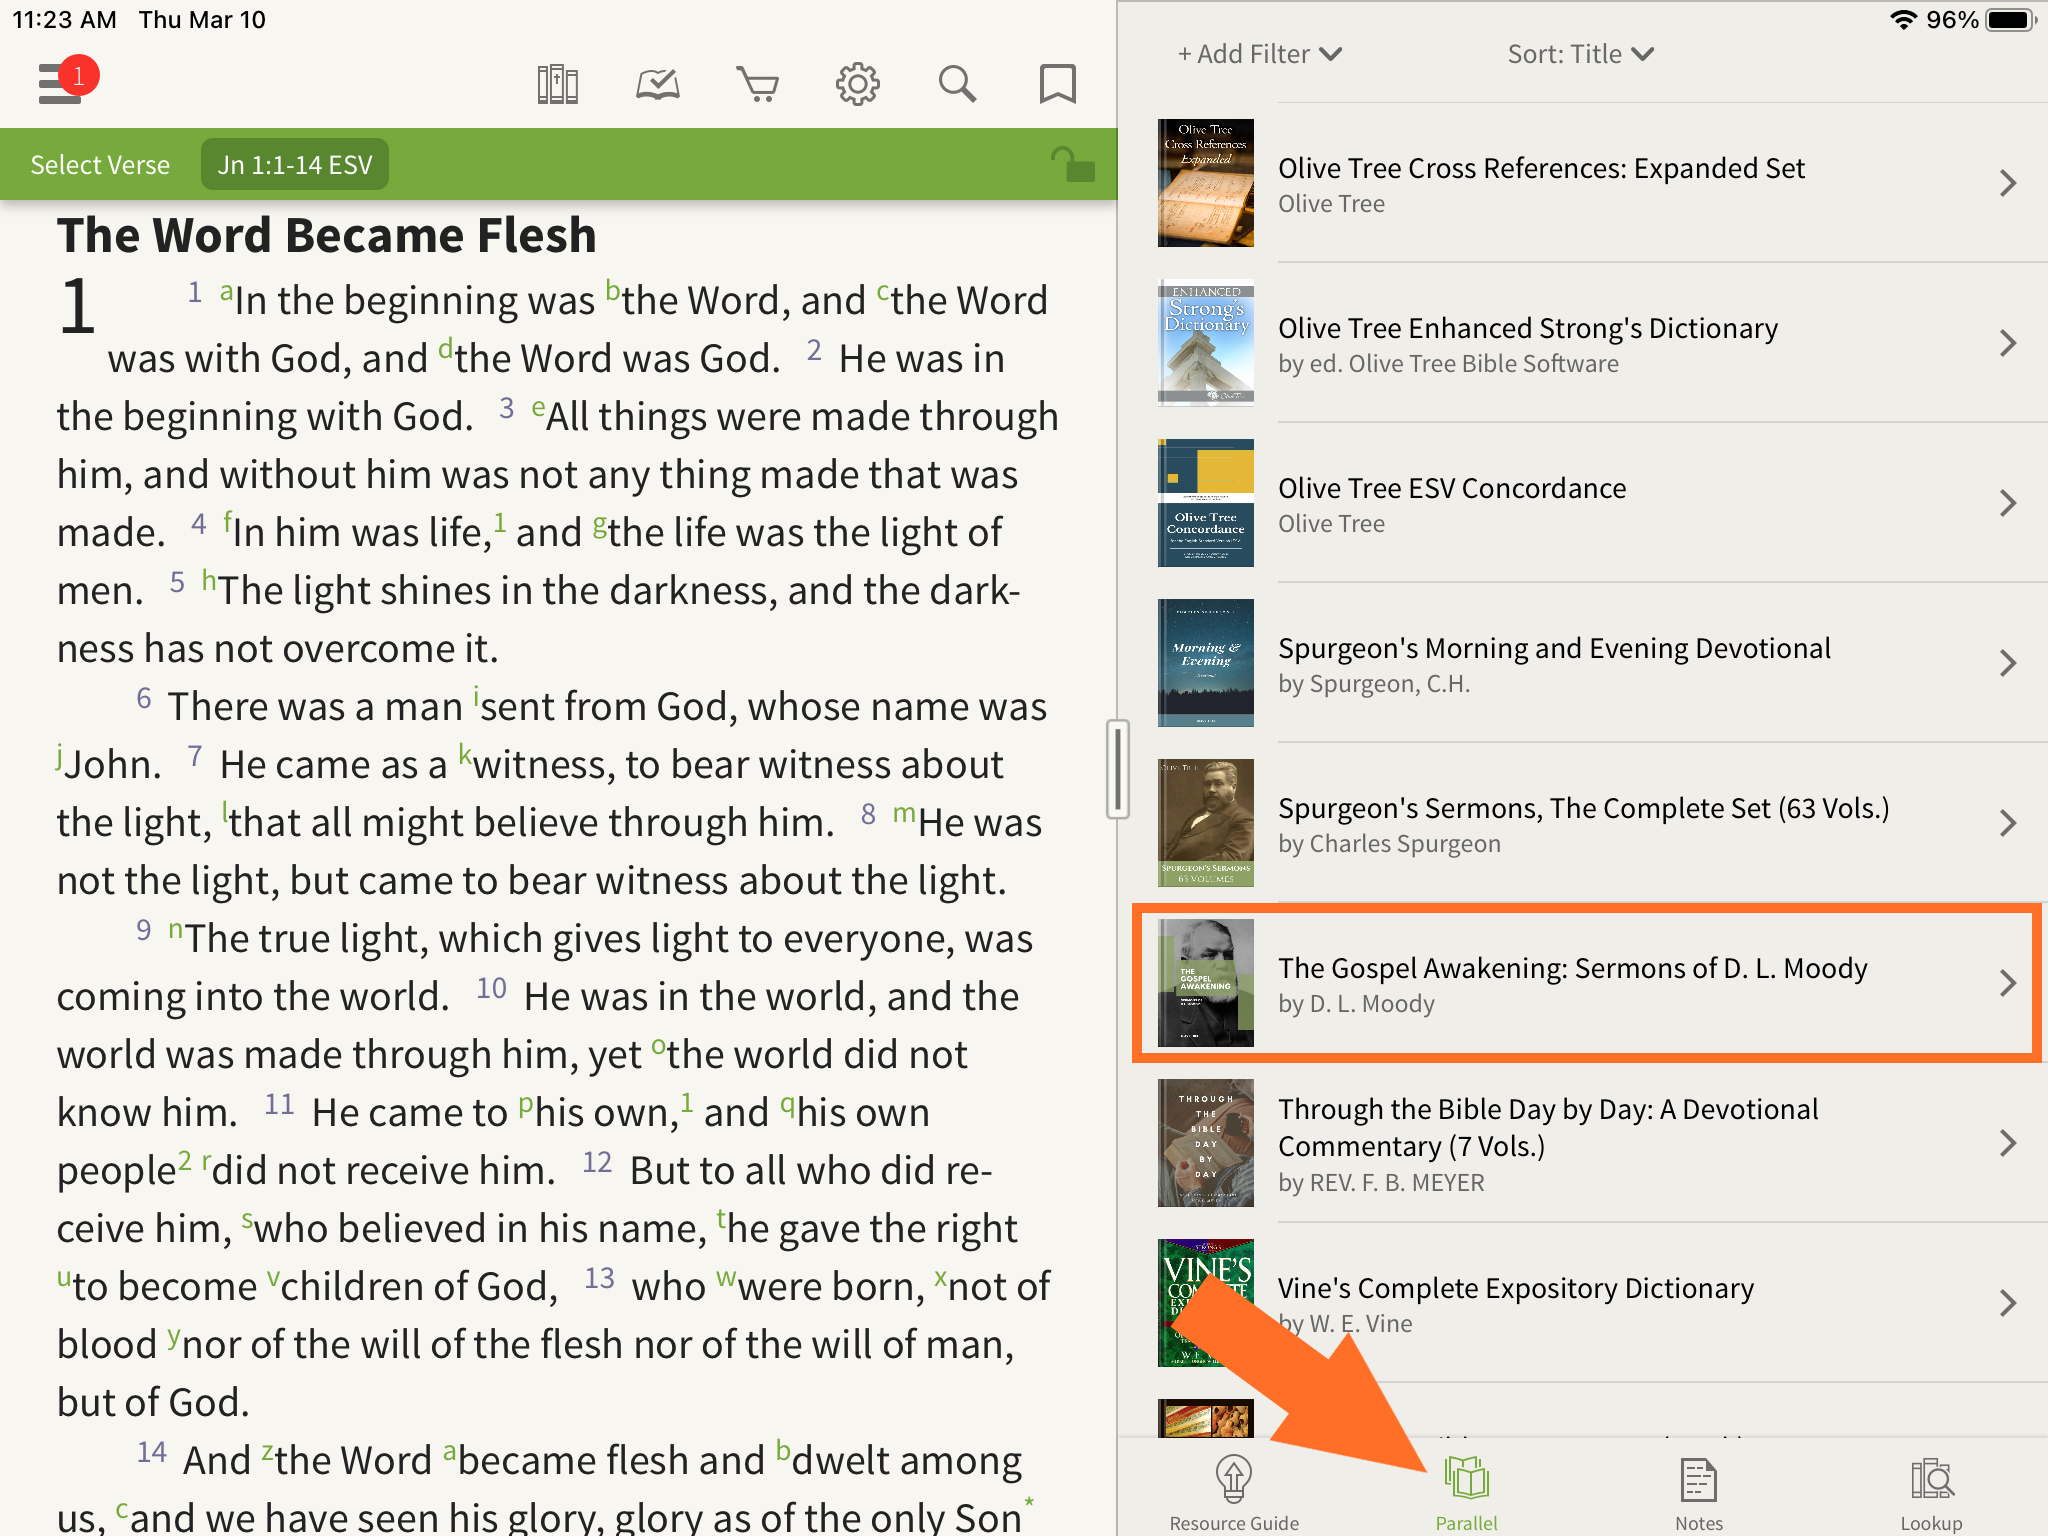
Task: Toggle the sync lock icon
Action: [1073, 163]
